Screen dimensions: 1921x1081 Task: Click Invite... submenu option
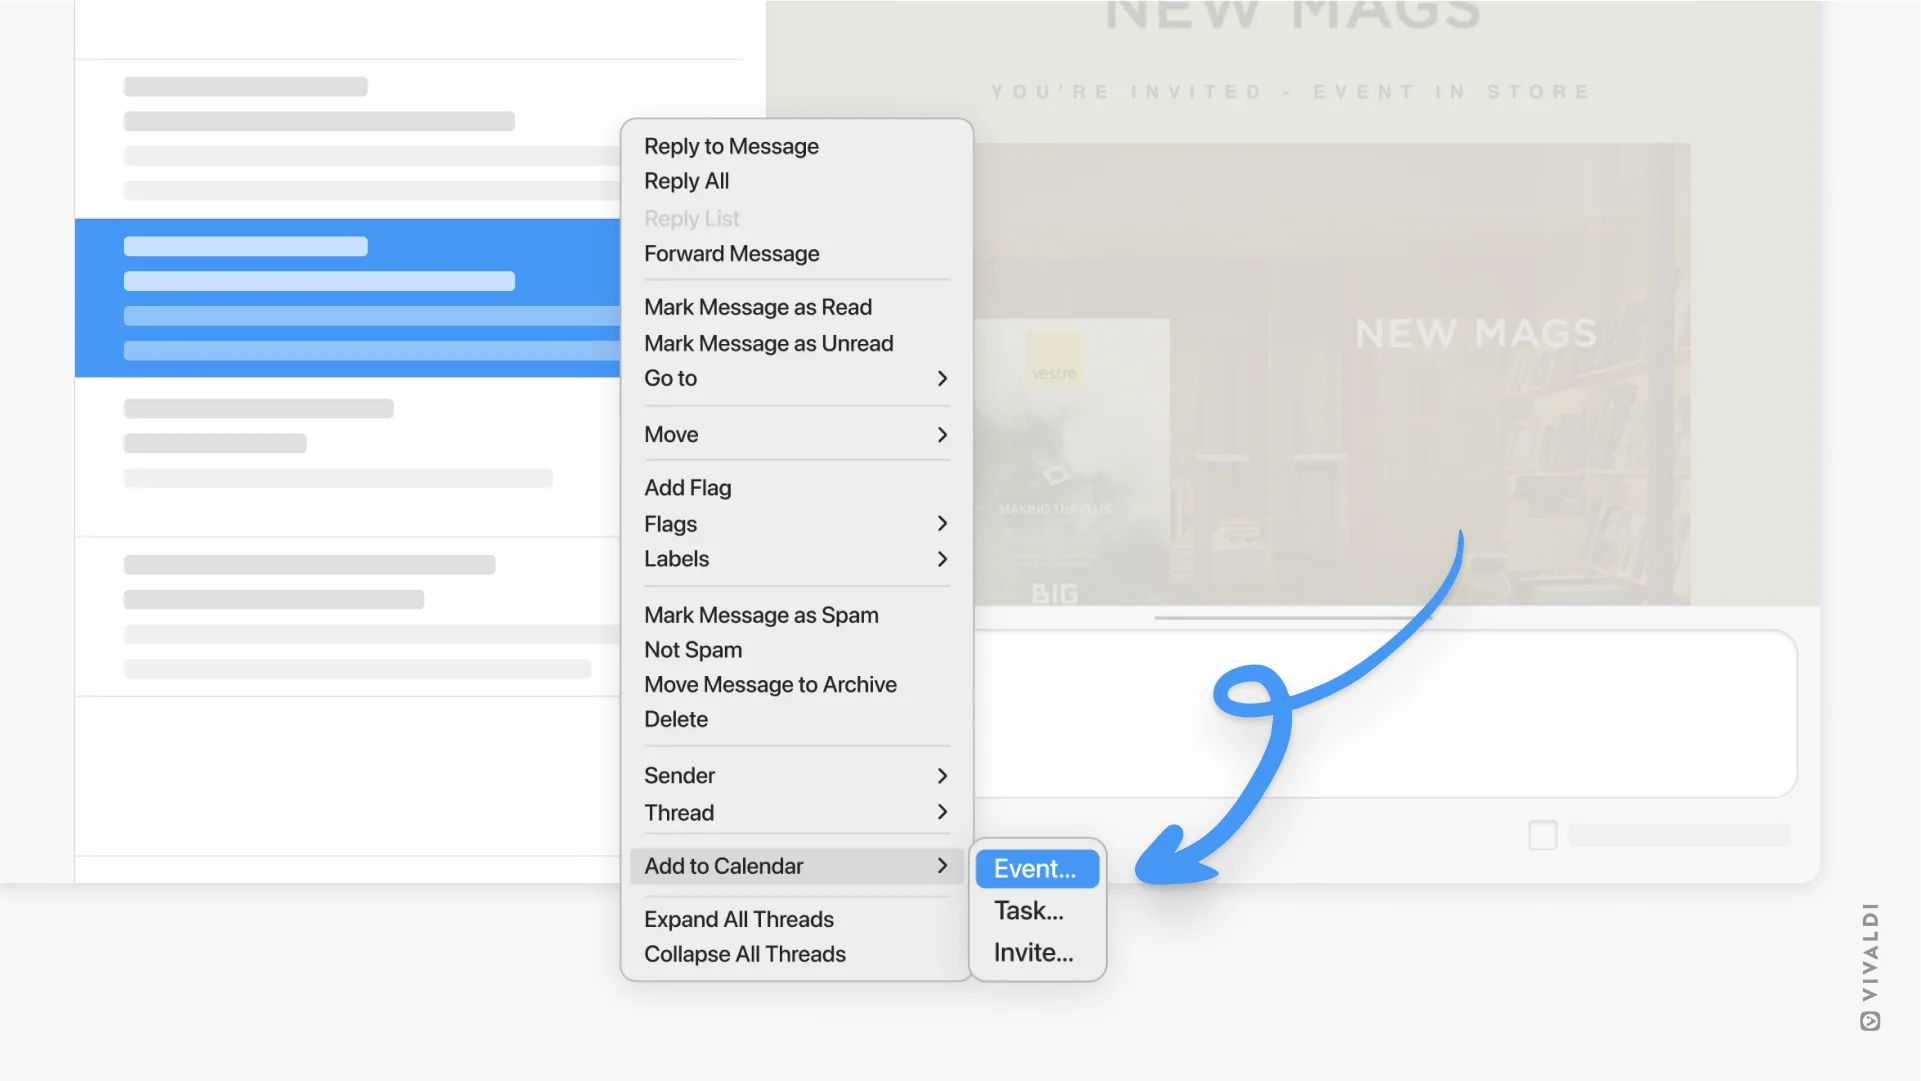(1033, 953)
